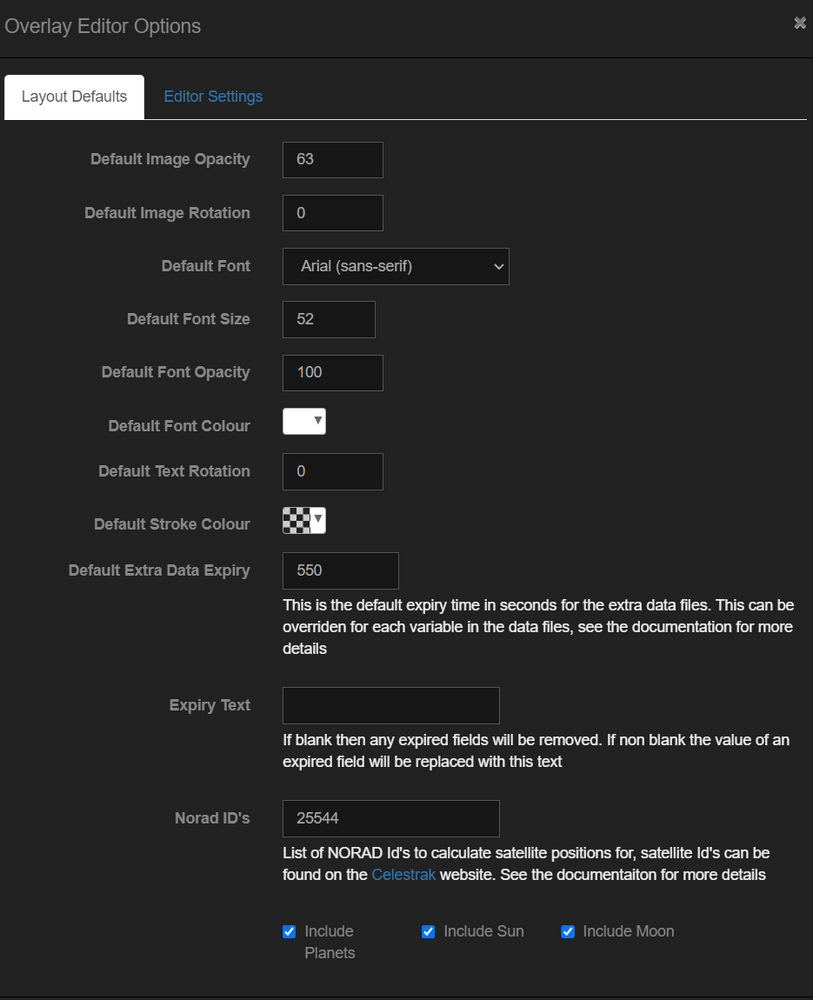Image resolution: width=813 pixels, height=1000 pixels.
Task: Click the Default Font Opacity field showing 100
Action: tap(332, 371)
